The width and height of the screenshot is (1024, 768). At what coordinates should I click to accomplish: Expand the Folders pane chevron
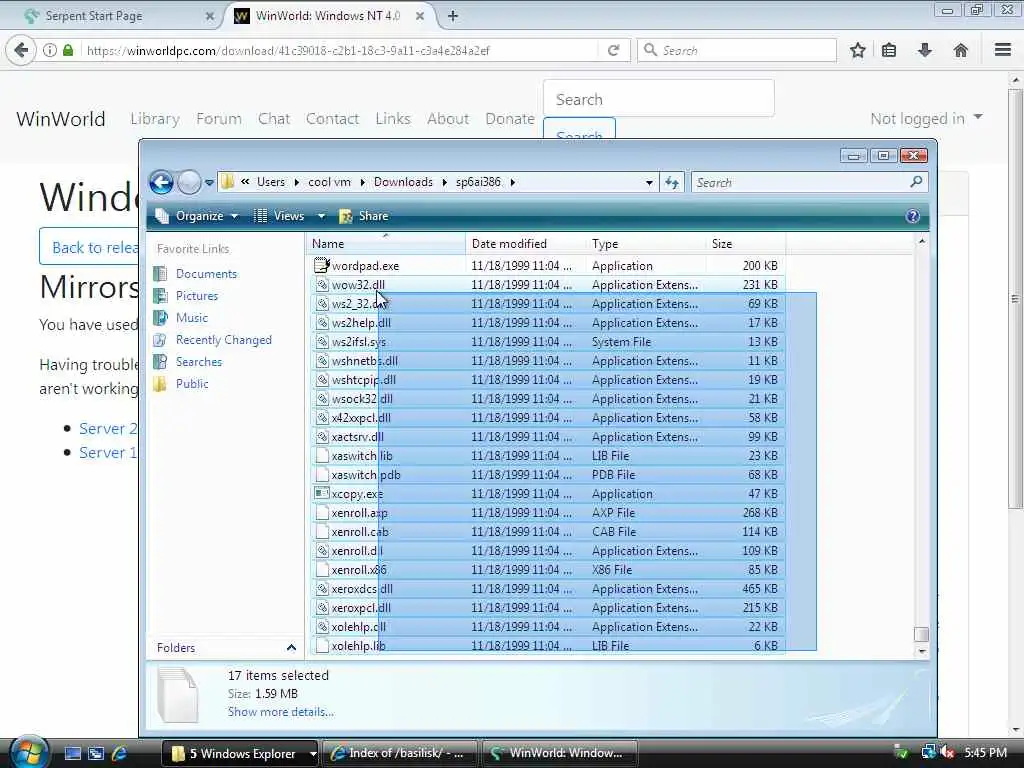coord(291,648)
